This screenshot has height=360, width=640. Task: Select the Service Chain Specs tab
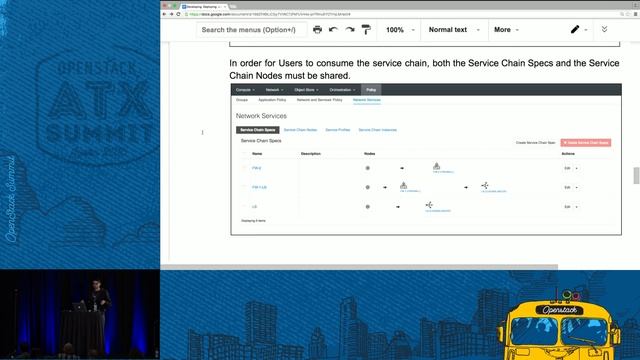point(258,130)
